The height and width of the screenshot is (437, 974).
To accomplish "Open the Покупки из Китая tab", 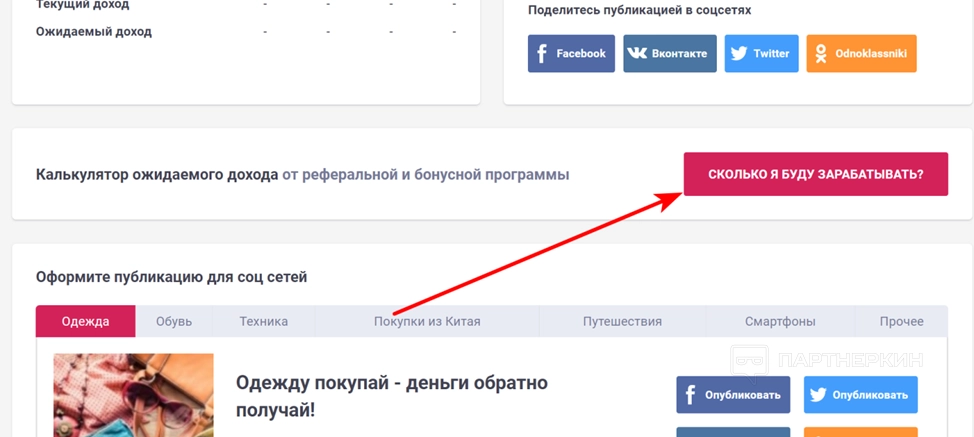I will click(x=427, y=322).
